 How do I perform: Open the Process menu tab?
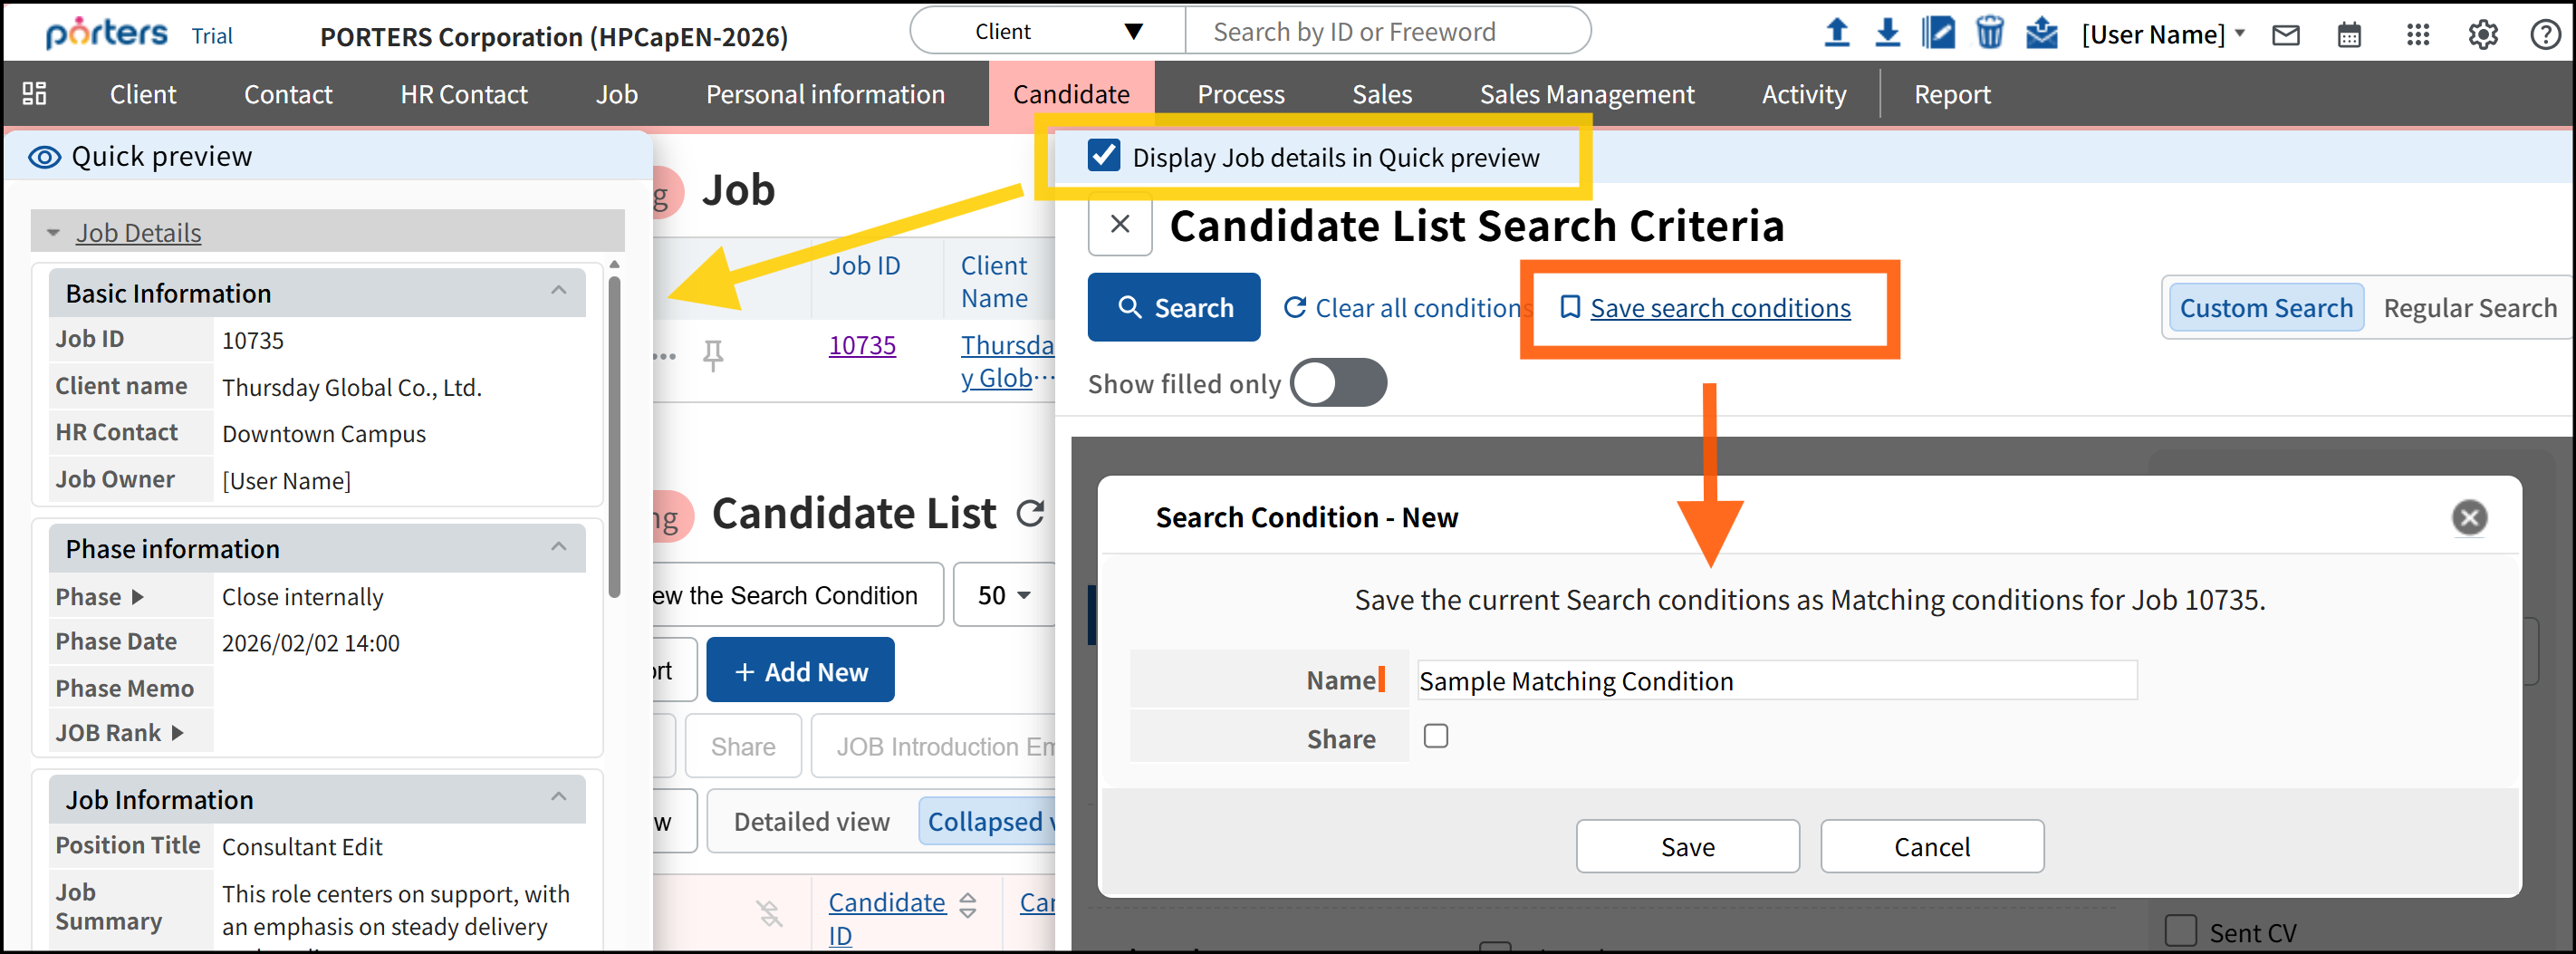tap(1241, 95)
